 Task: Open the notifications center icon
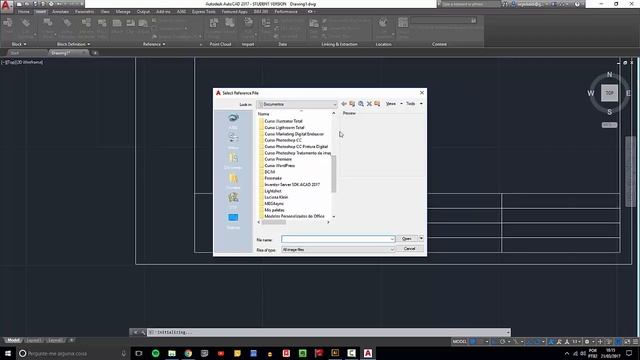[629, 353]
